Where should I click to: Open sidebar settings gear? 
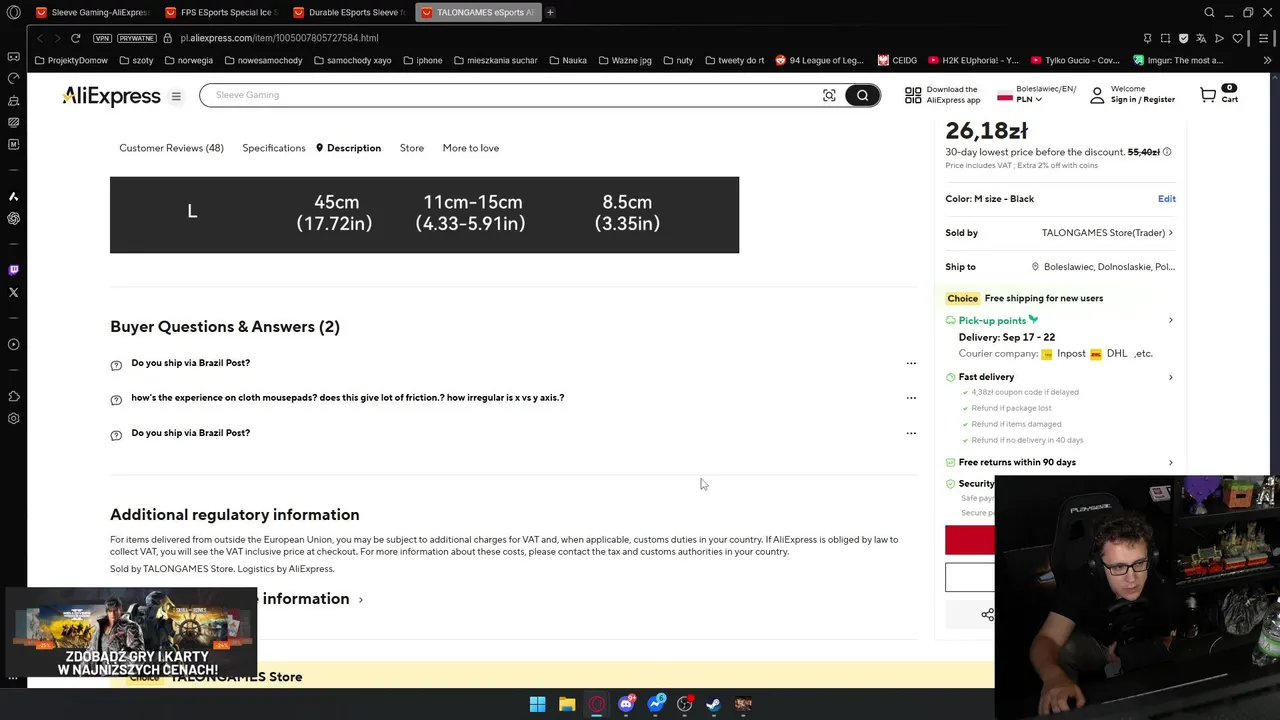(x=13, y=419)
